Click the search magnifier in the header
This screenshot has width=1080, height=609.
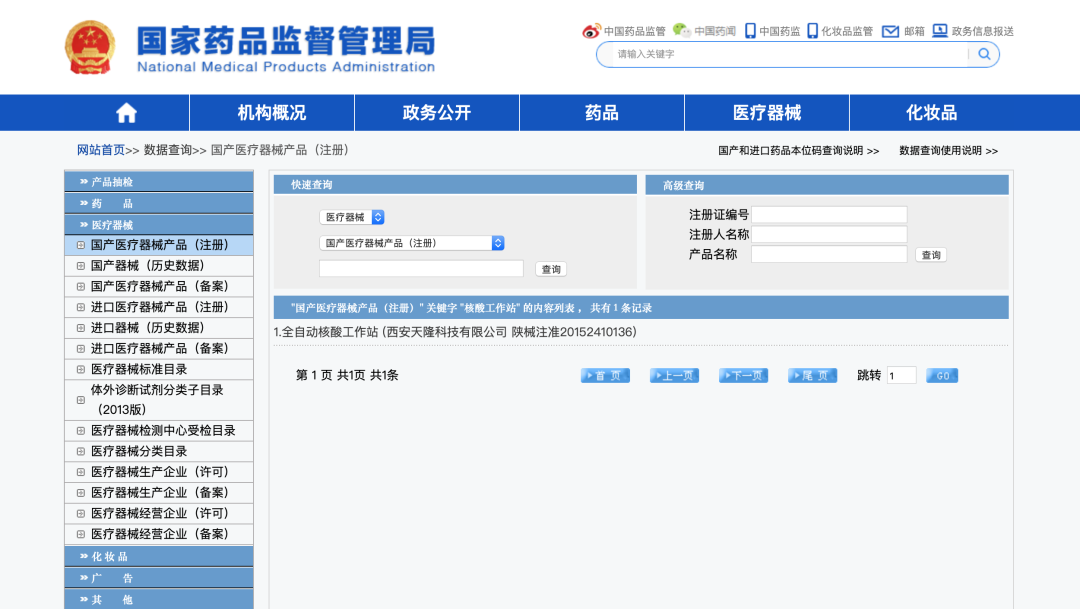click(x=983, y=54)
